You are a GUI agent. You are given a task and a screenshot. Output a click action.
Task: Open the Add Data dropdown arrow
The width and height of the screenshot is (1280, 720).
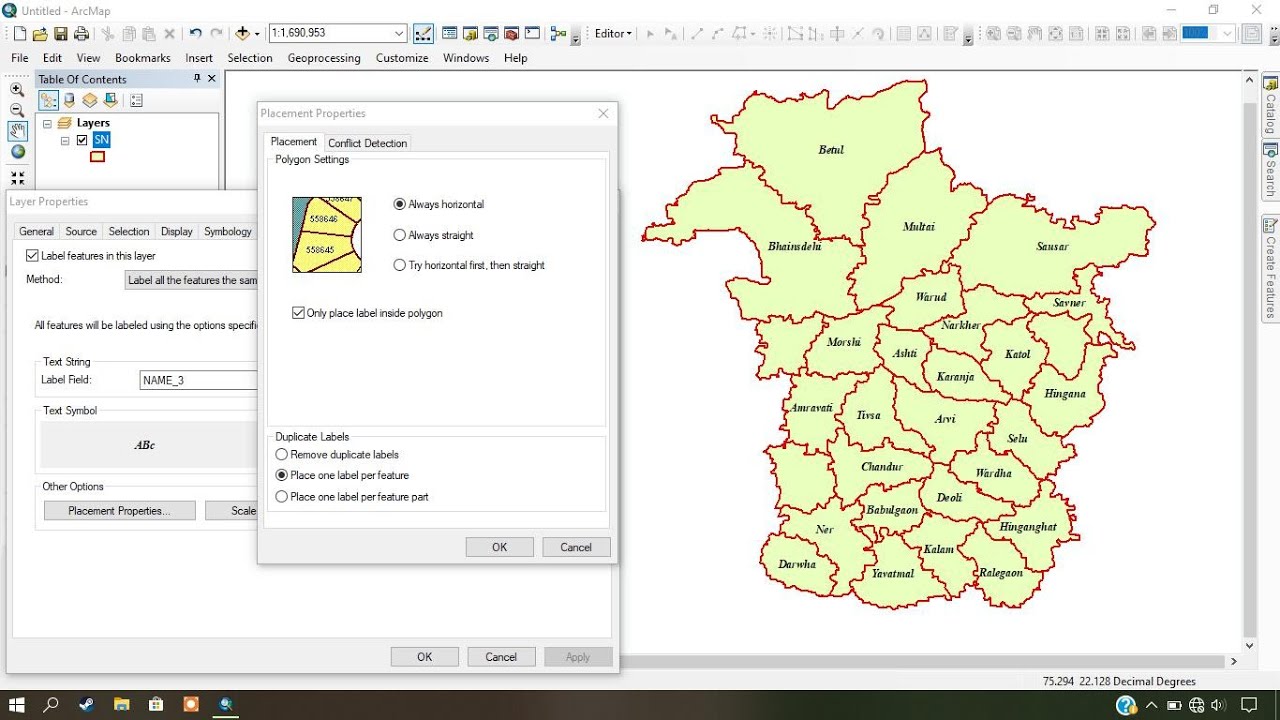[x=256, y=34]
